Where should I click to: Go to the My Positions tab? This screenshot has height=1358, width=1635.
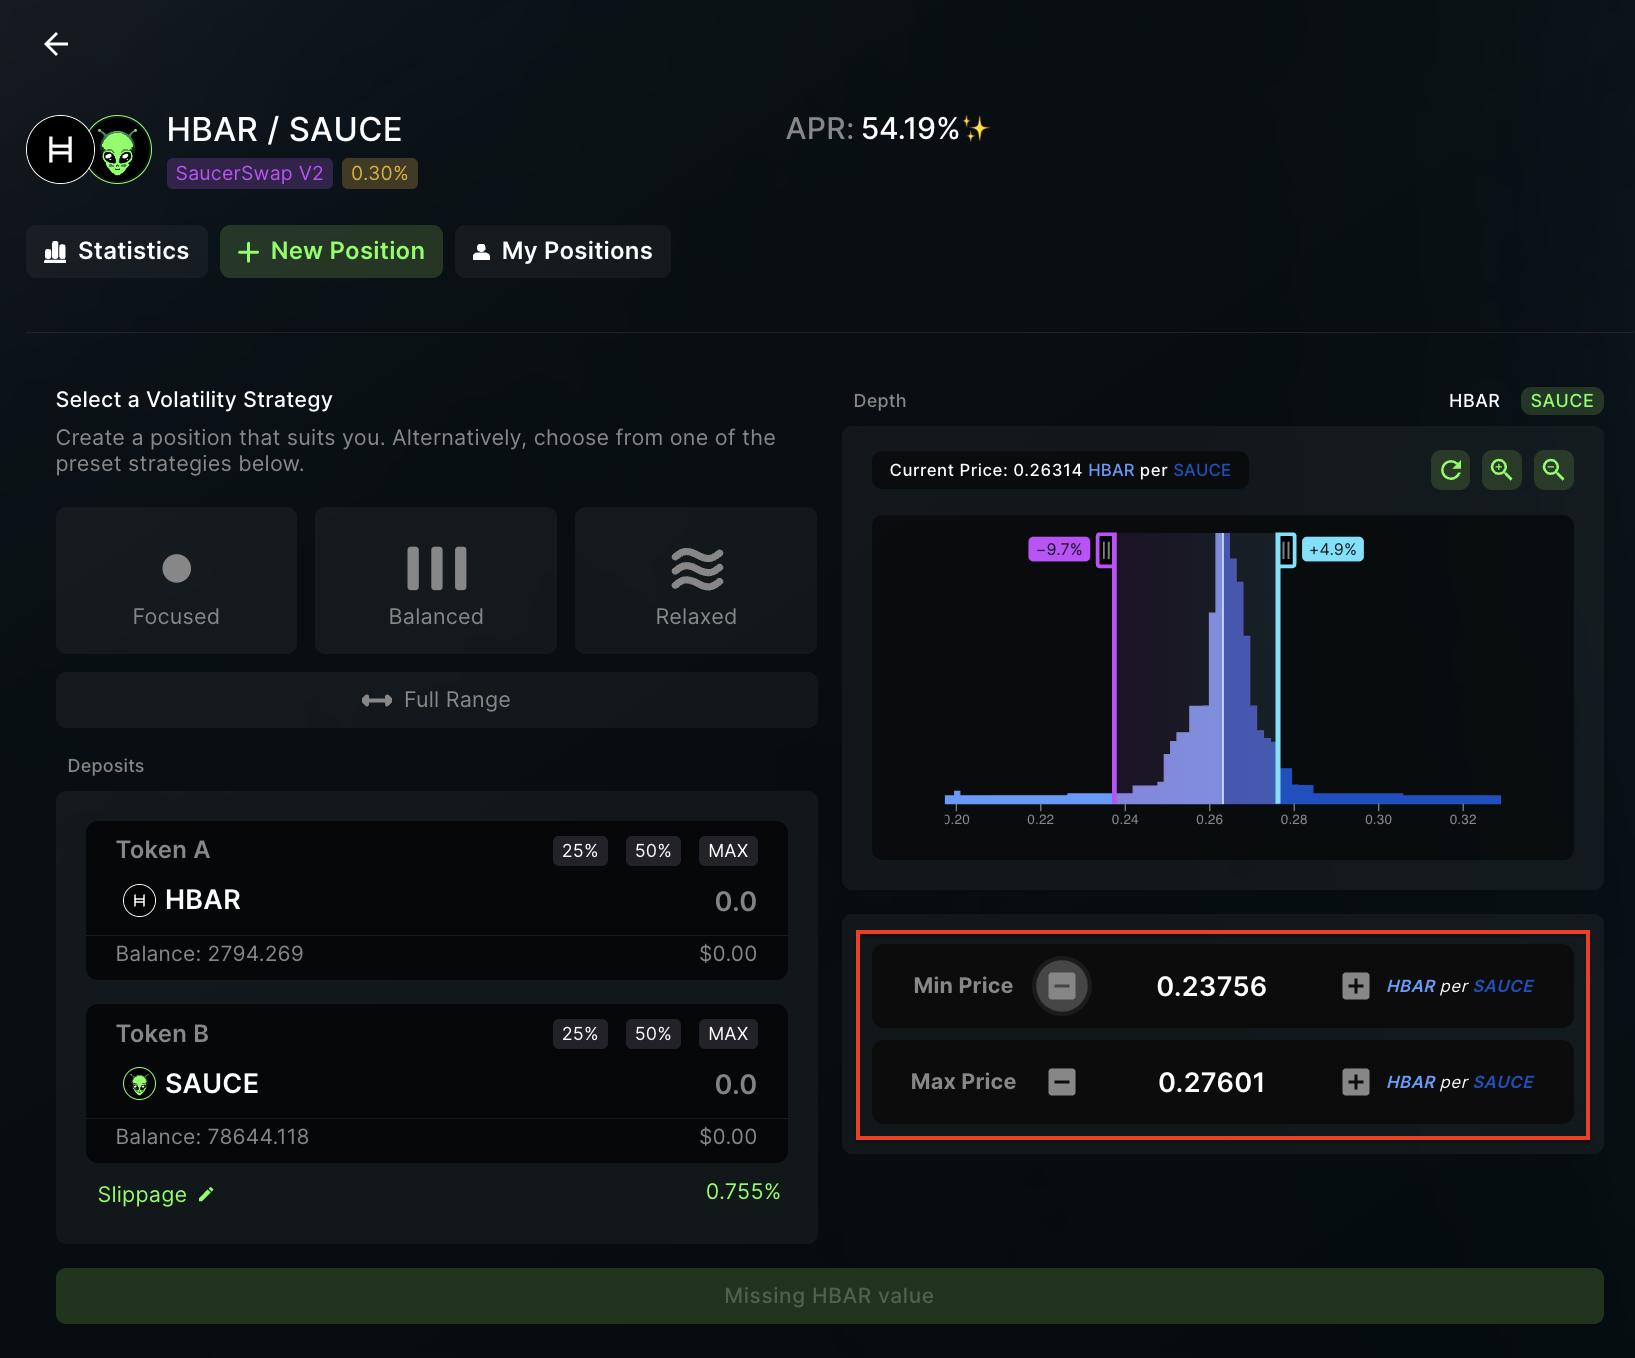tap(562, 251)
